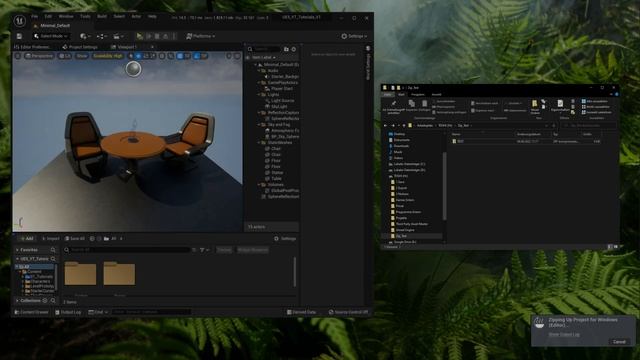Open the Actor menu in Unreal Editor
The image size is (640, 360).
[136, 17]
